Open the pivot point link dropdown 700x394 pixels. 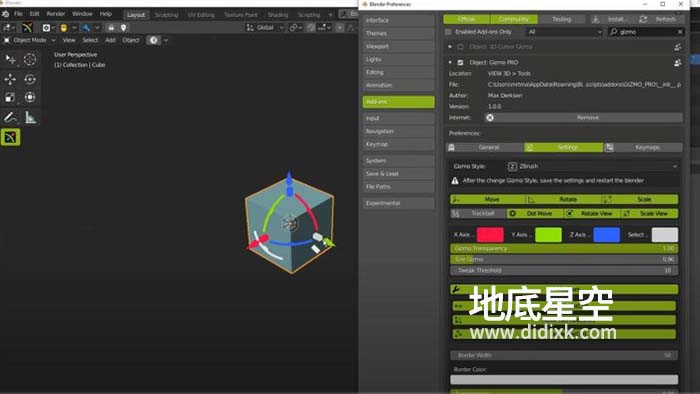pyautogui.click(x=295, y=28)
